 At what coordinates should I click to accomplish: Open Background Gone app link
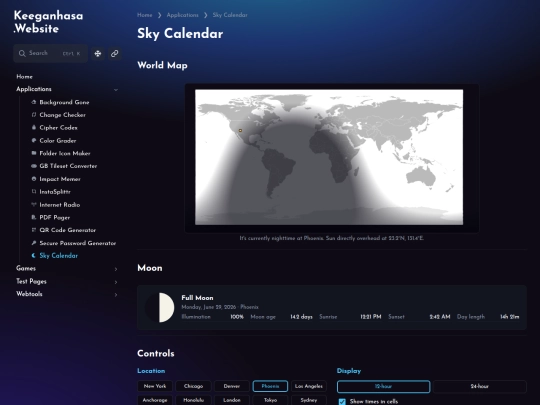pos(64,102)
